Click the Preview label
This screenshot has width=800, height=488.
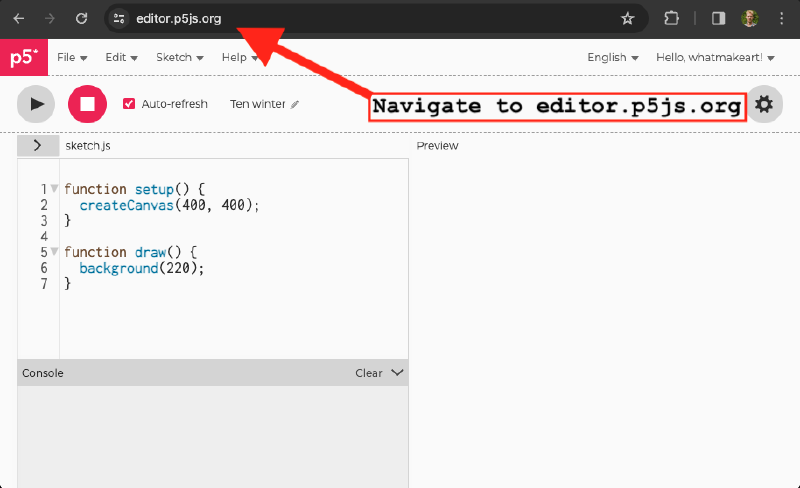(x=437, y=145)
